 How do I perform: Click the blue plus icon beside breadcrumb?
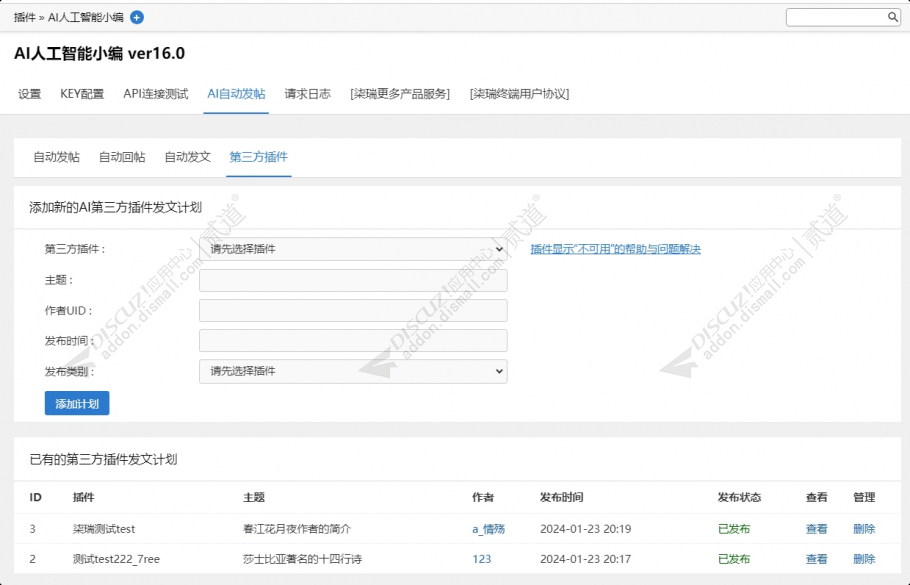(136, 17)
